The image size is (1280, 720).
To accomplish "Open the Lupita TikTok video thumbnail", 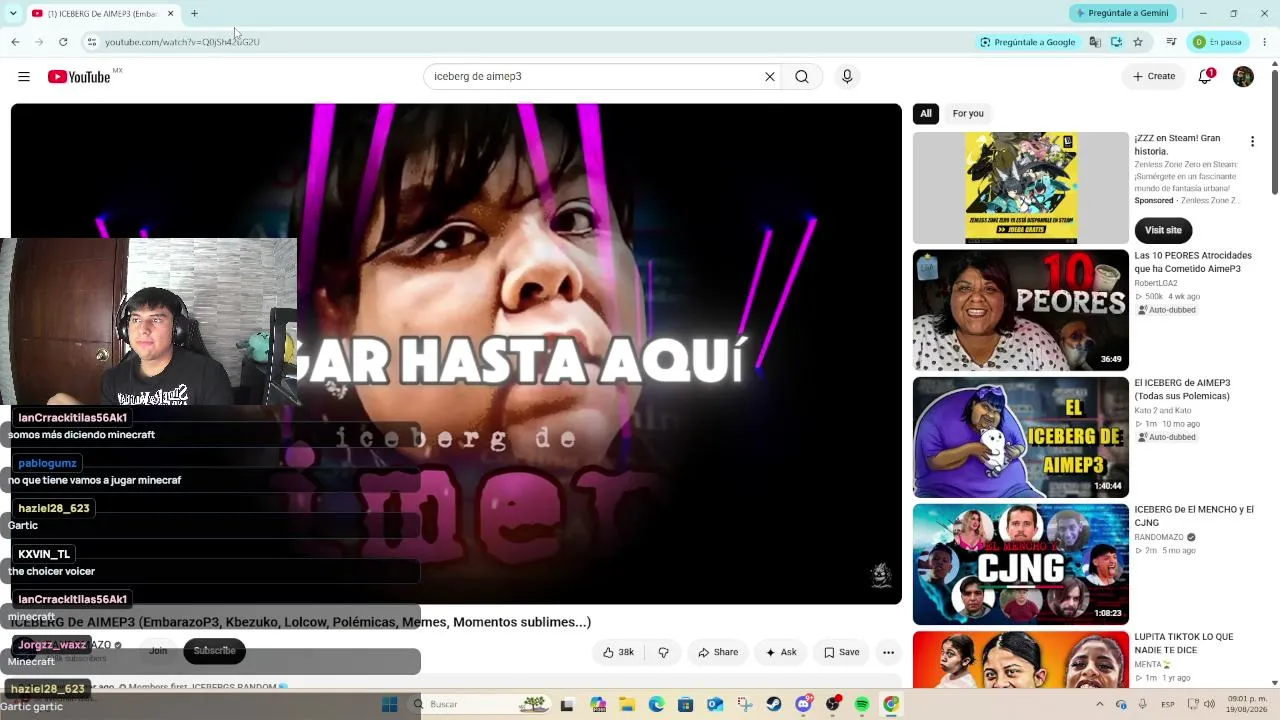I will [1021, 660].
